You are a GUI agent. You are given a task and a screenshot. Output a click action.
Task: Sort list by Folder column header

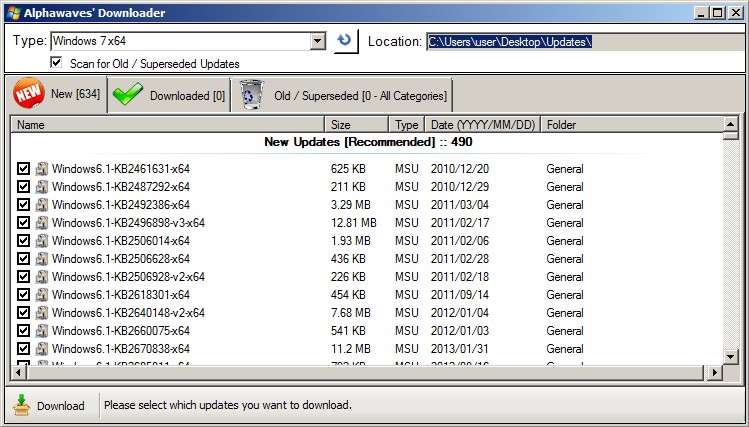click(x=632, y=125)
